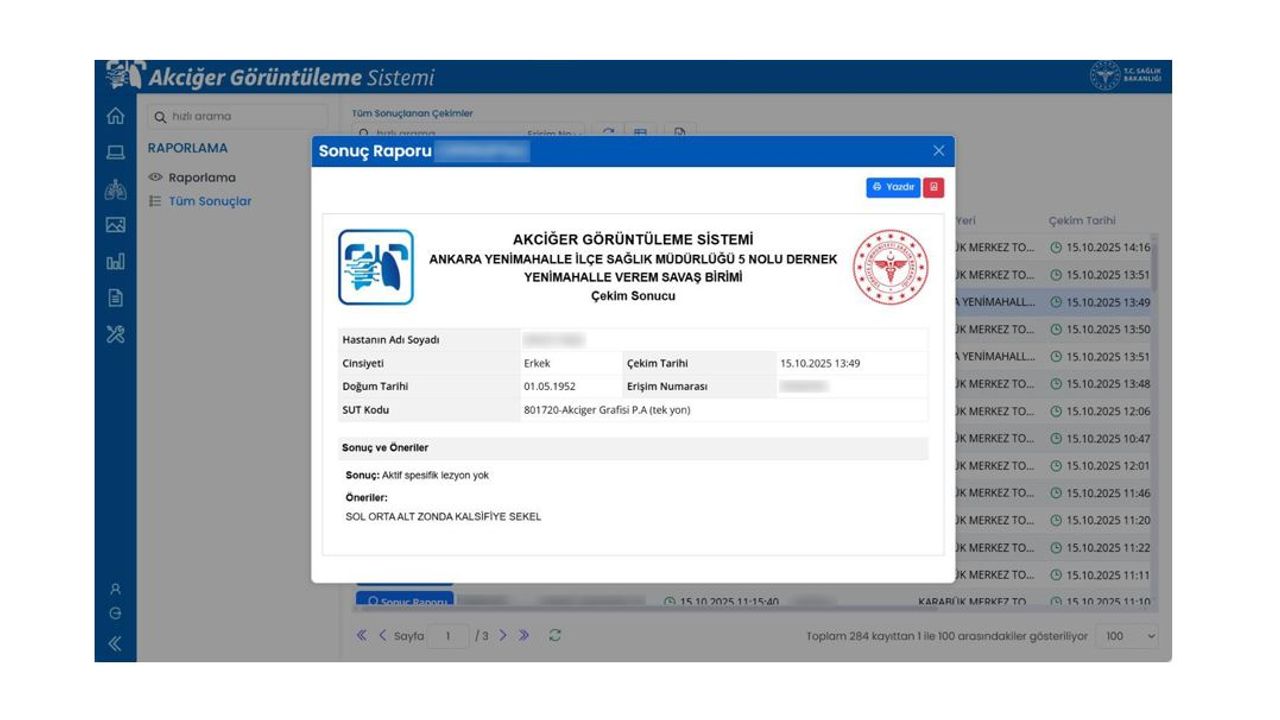Viewport: 1280px width, 720px height.
Task: Click the Home icon in left sidebar
Action: click(115, 116)
